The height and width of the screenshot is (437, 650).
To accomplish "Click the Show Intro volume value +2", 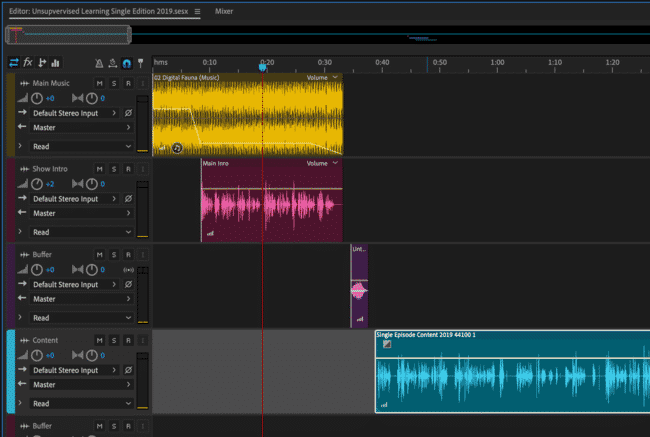I will (x=50, y=184).
